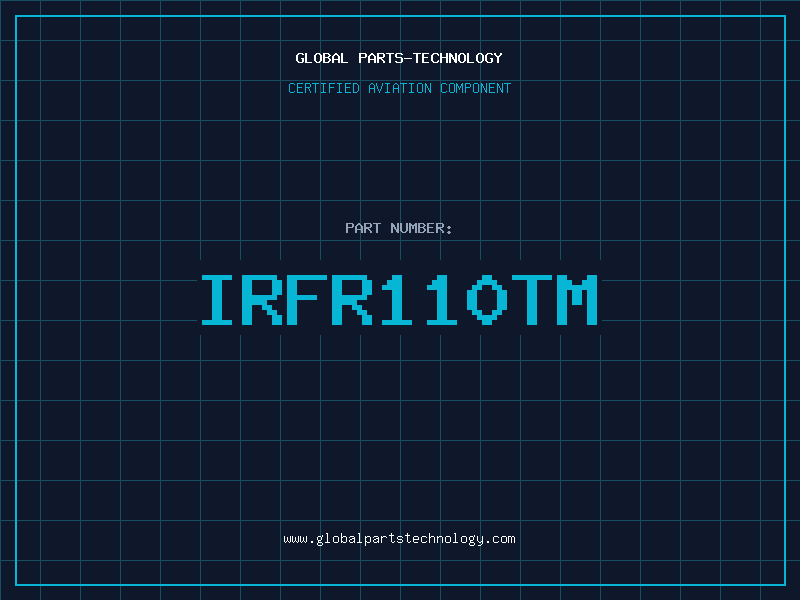Click the word CERTIFIED in the subtitle
Screen dimensions: 800x600
pyautogui.click(x=324, y=88)
